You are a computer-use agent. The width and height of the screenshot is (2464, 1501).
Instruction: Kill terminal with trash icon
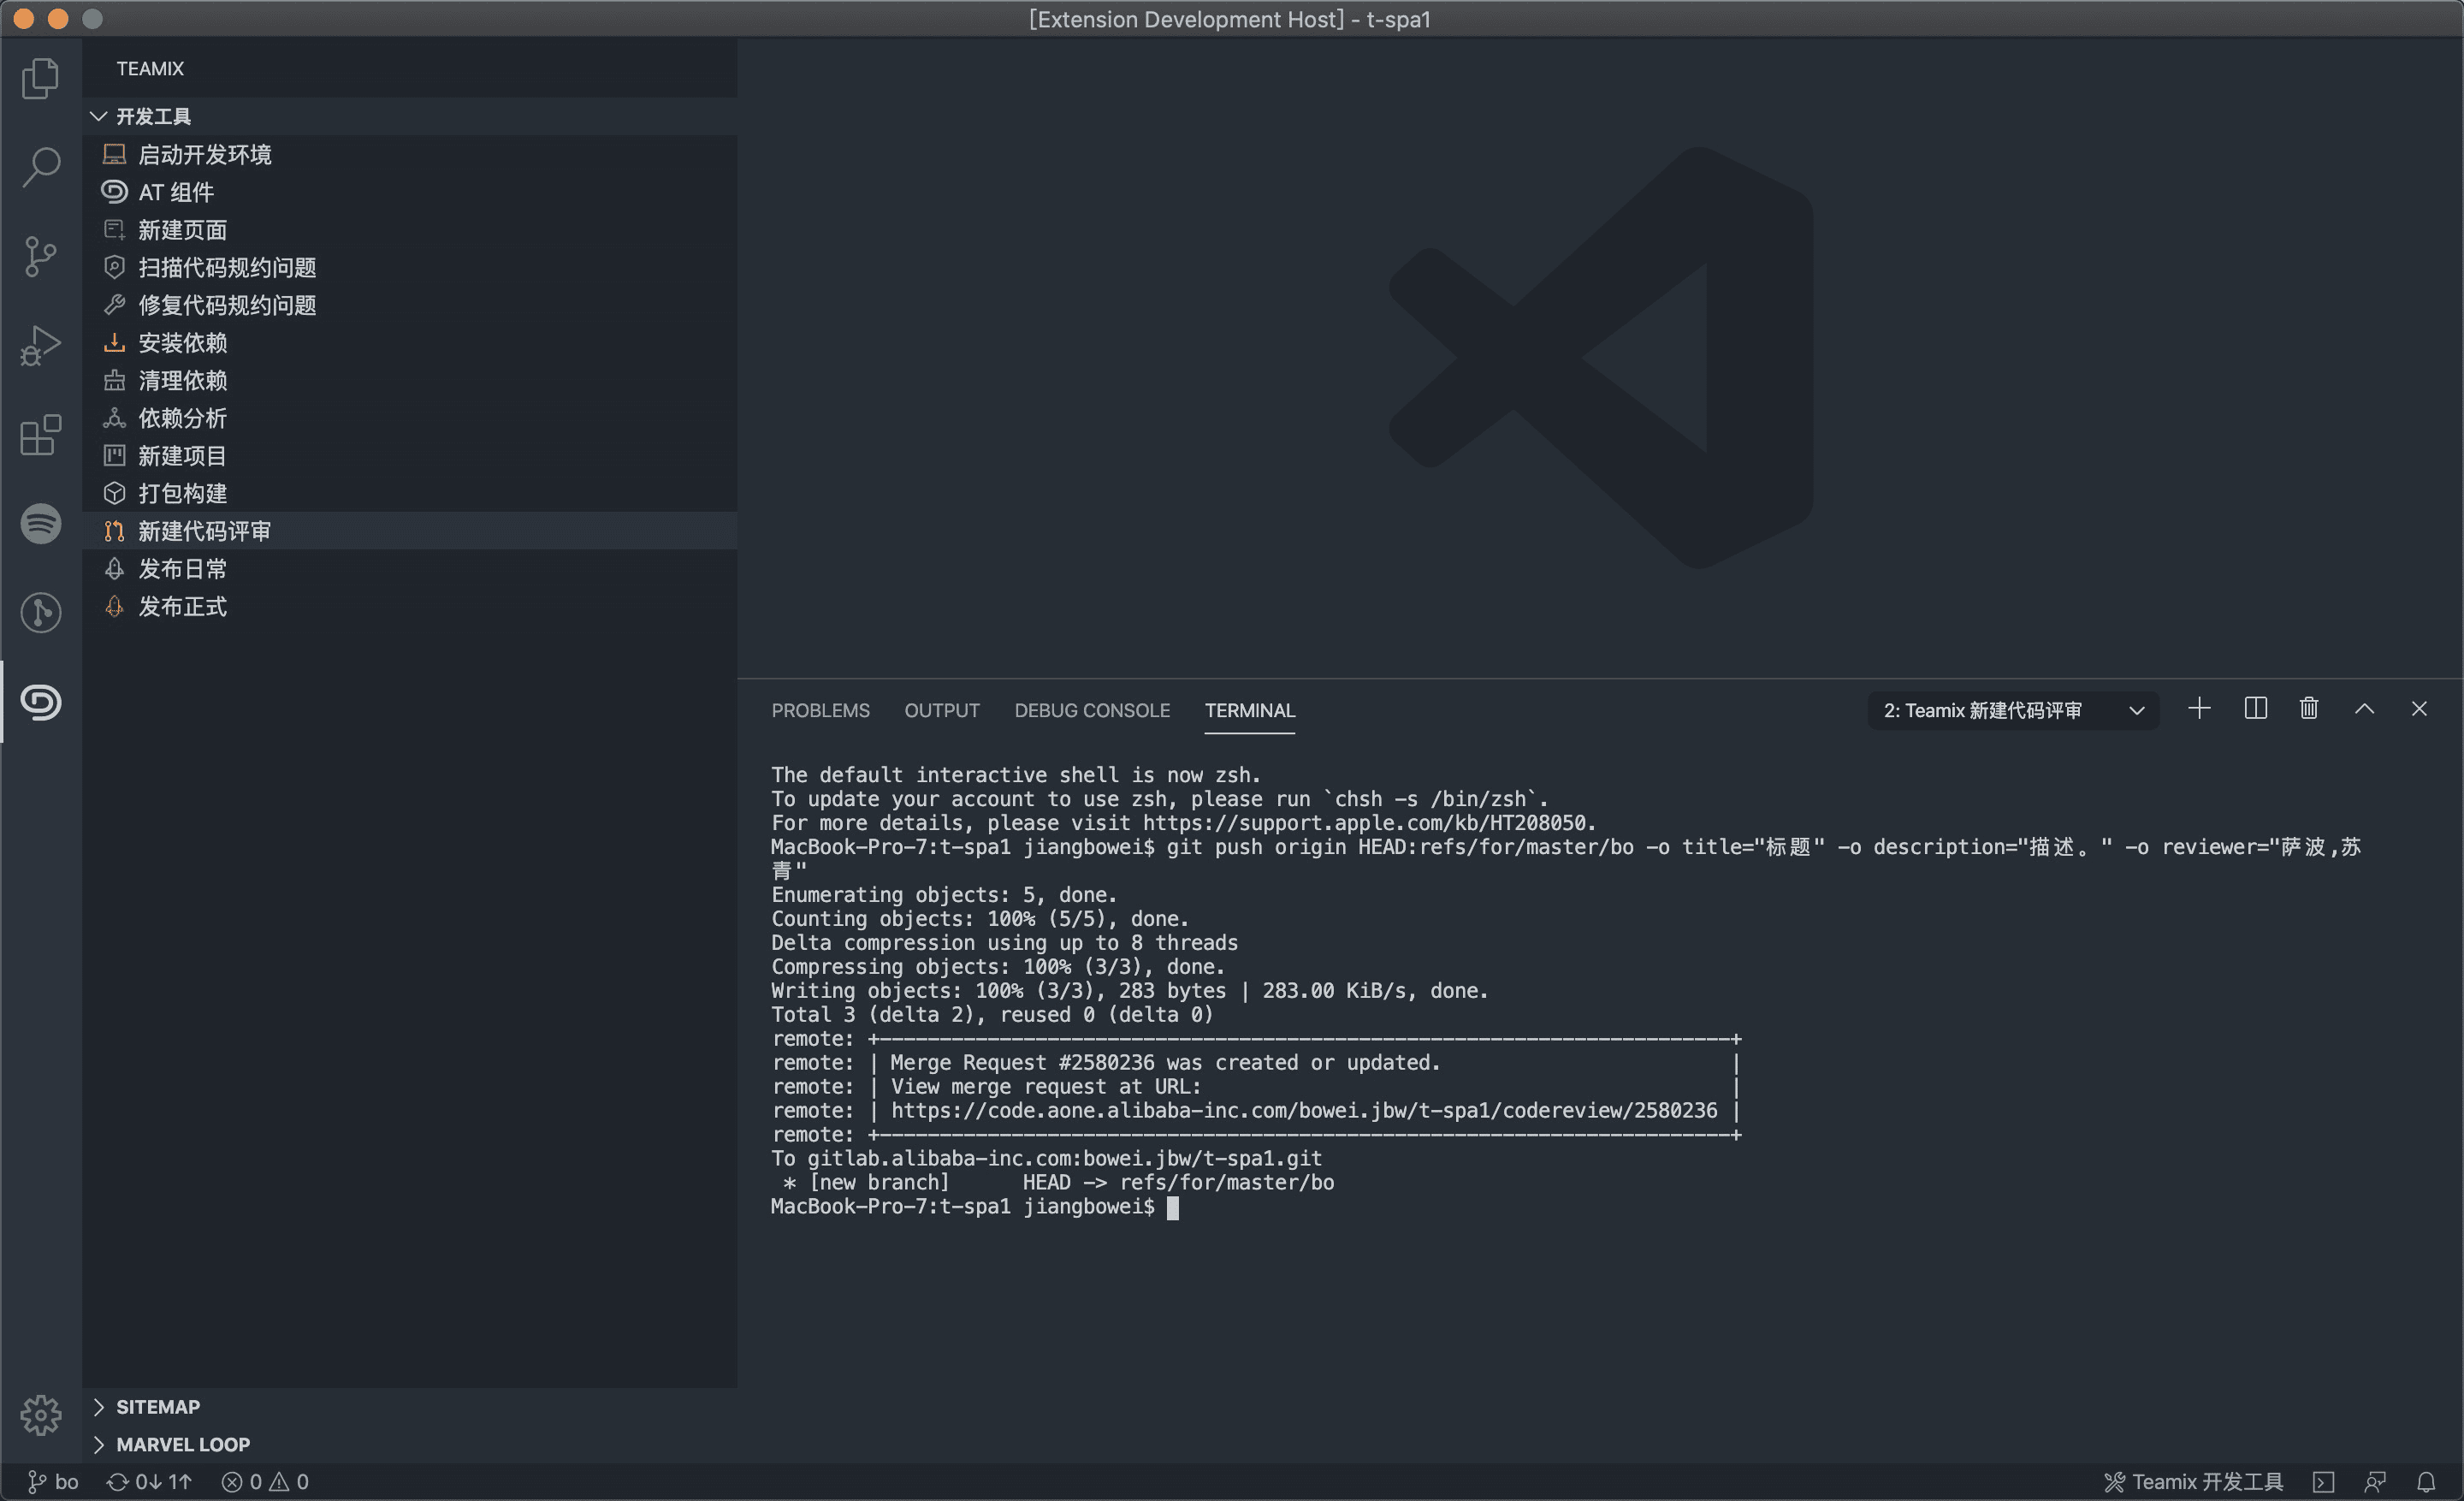[x=2308, y=709]
